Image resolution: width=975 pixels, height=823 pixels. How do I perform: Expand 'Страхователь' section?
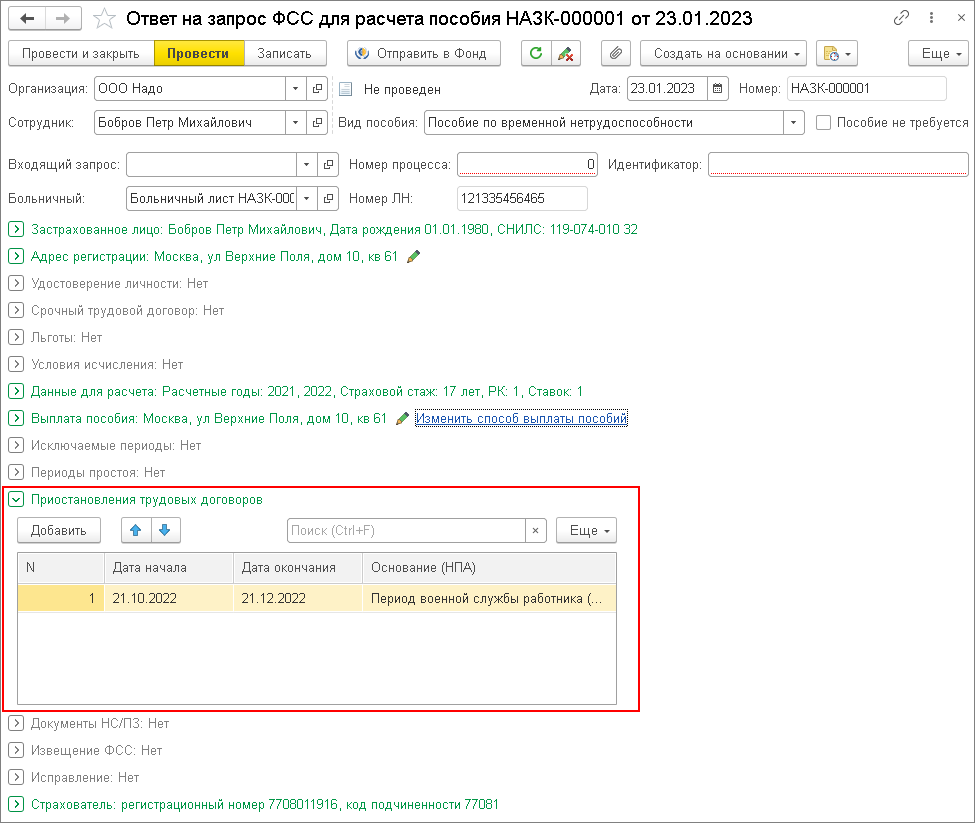[16, 804]
